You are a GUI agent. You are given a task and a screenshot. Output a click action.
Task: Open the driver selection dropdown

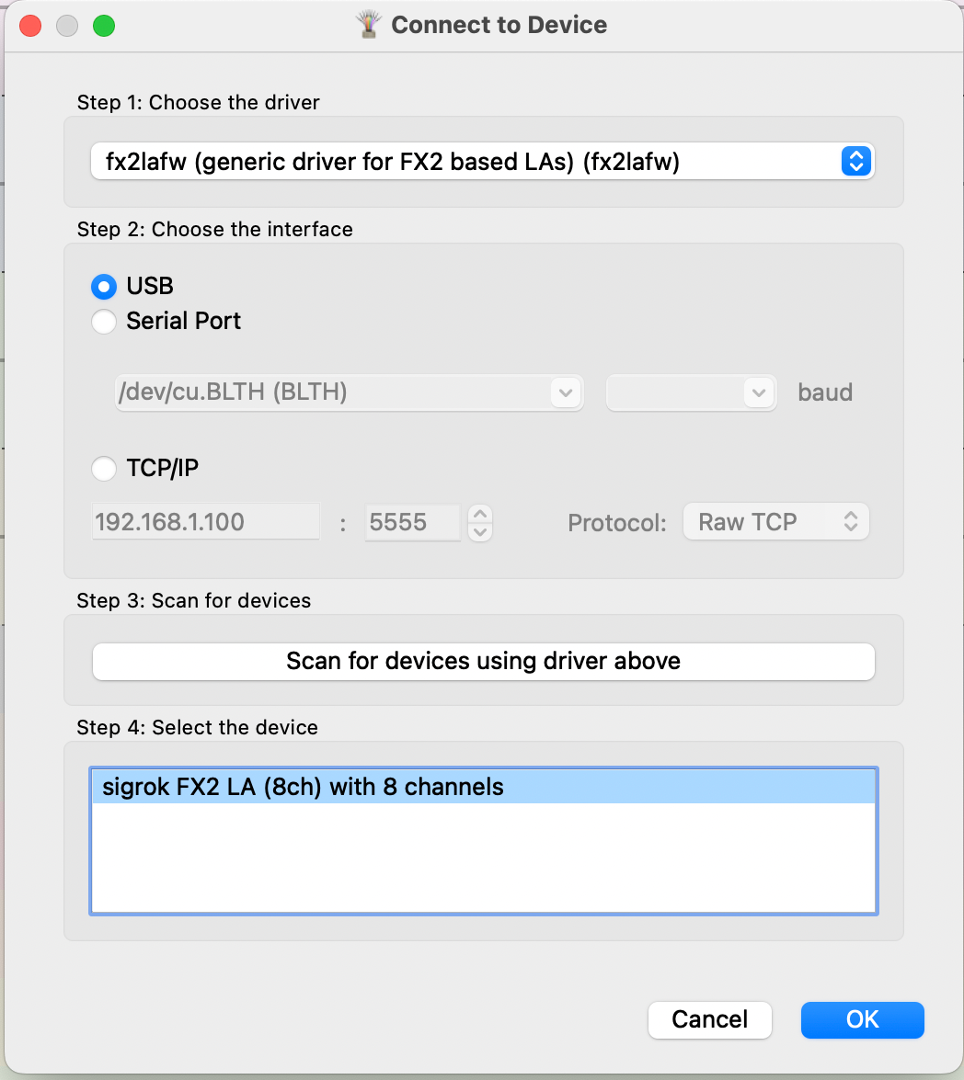tap(482, 161)
